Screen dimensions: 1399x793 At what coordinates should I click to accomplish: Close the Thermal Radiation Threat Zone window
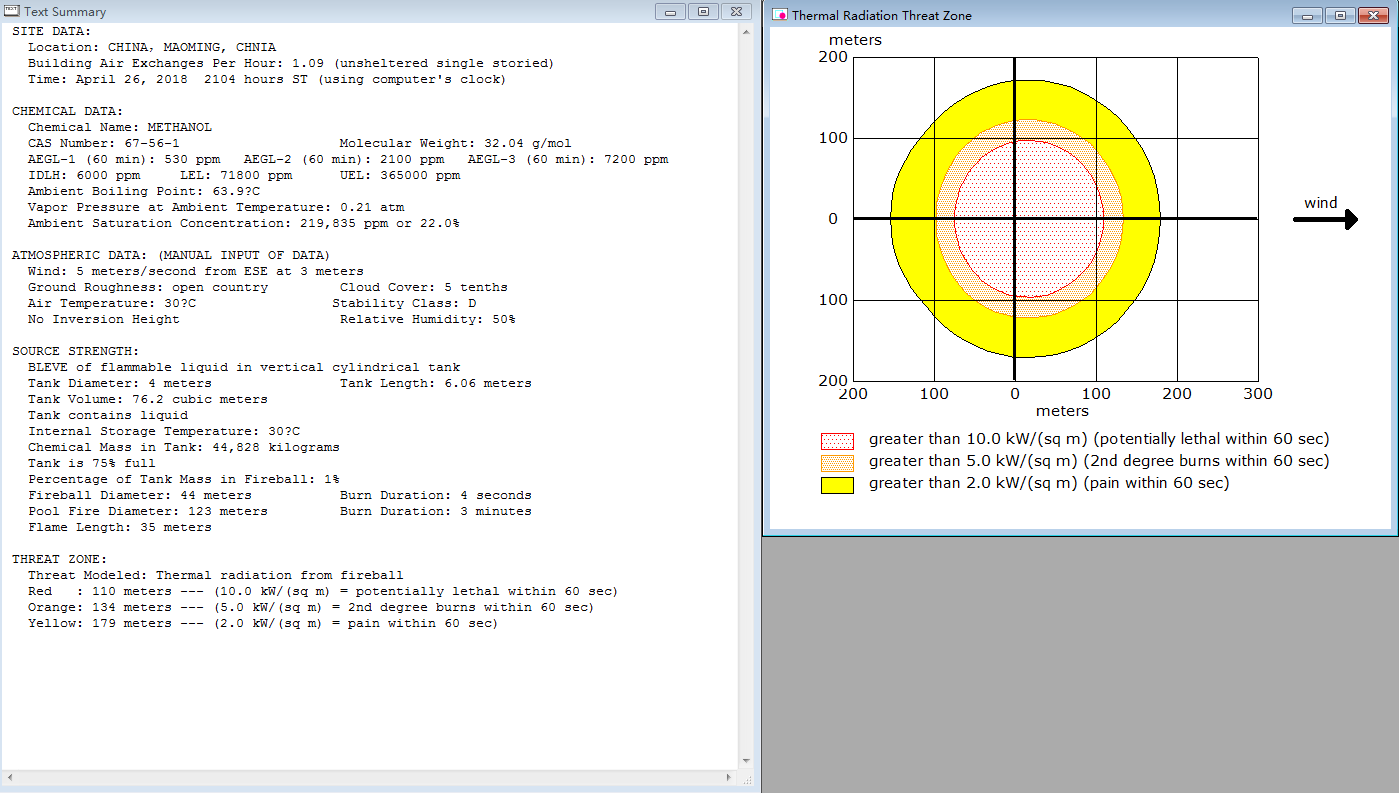(1375, 15)
